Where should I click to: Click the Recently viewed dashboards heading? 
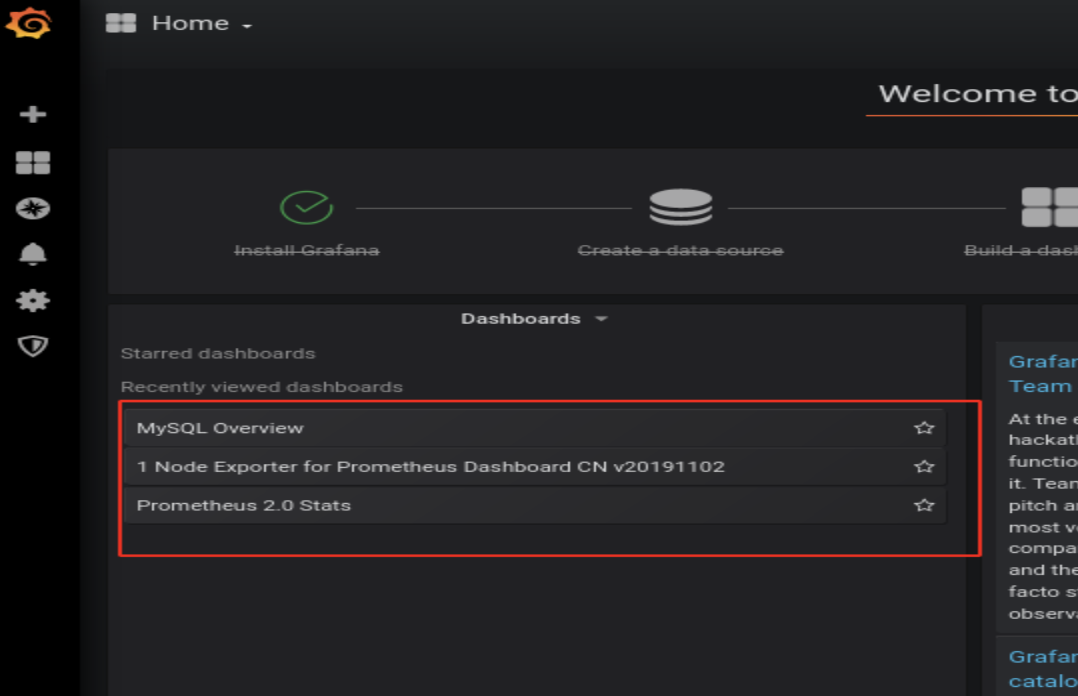tap(261, 387)
